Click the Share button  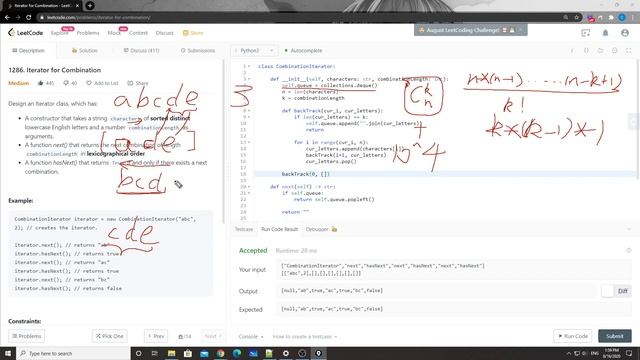138,83
